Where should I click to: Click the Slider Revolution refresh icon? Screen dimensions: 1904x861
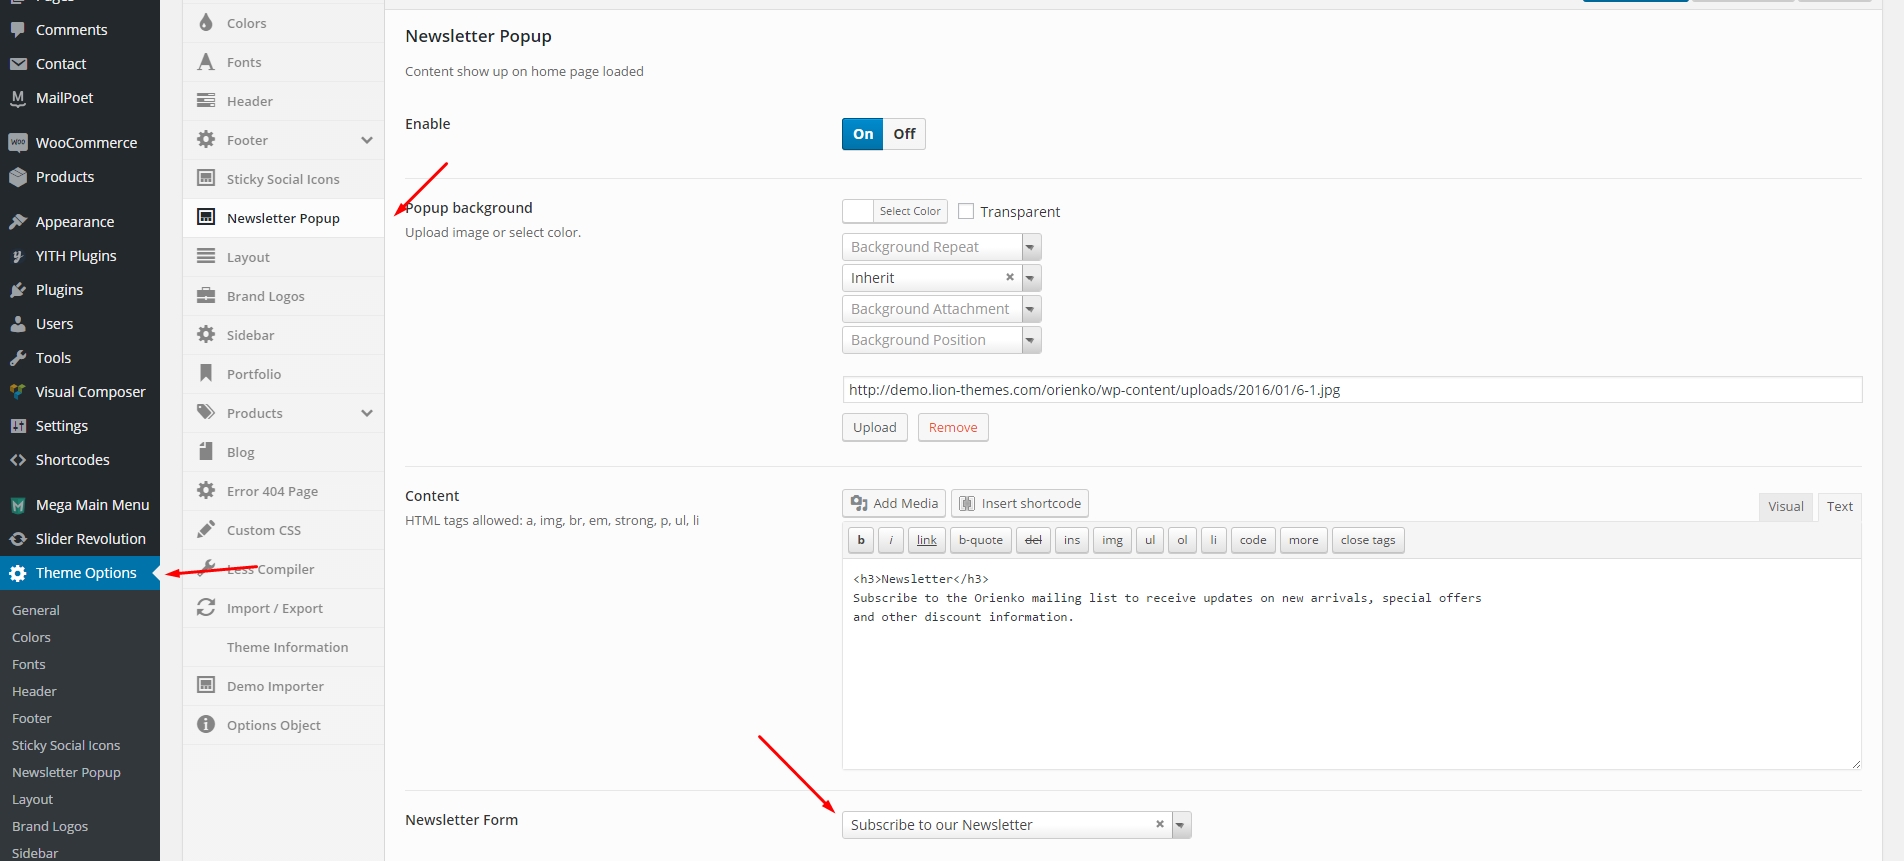point(18,539)
